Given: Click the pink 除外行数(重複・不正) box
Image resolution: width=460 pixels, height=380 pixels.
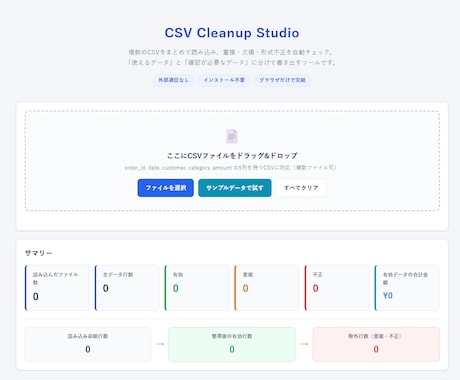Looking at the screenshot, I should point(376,344).
